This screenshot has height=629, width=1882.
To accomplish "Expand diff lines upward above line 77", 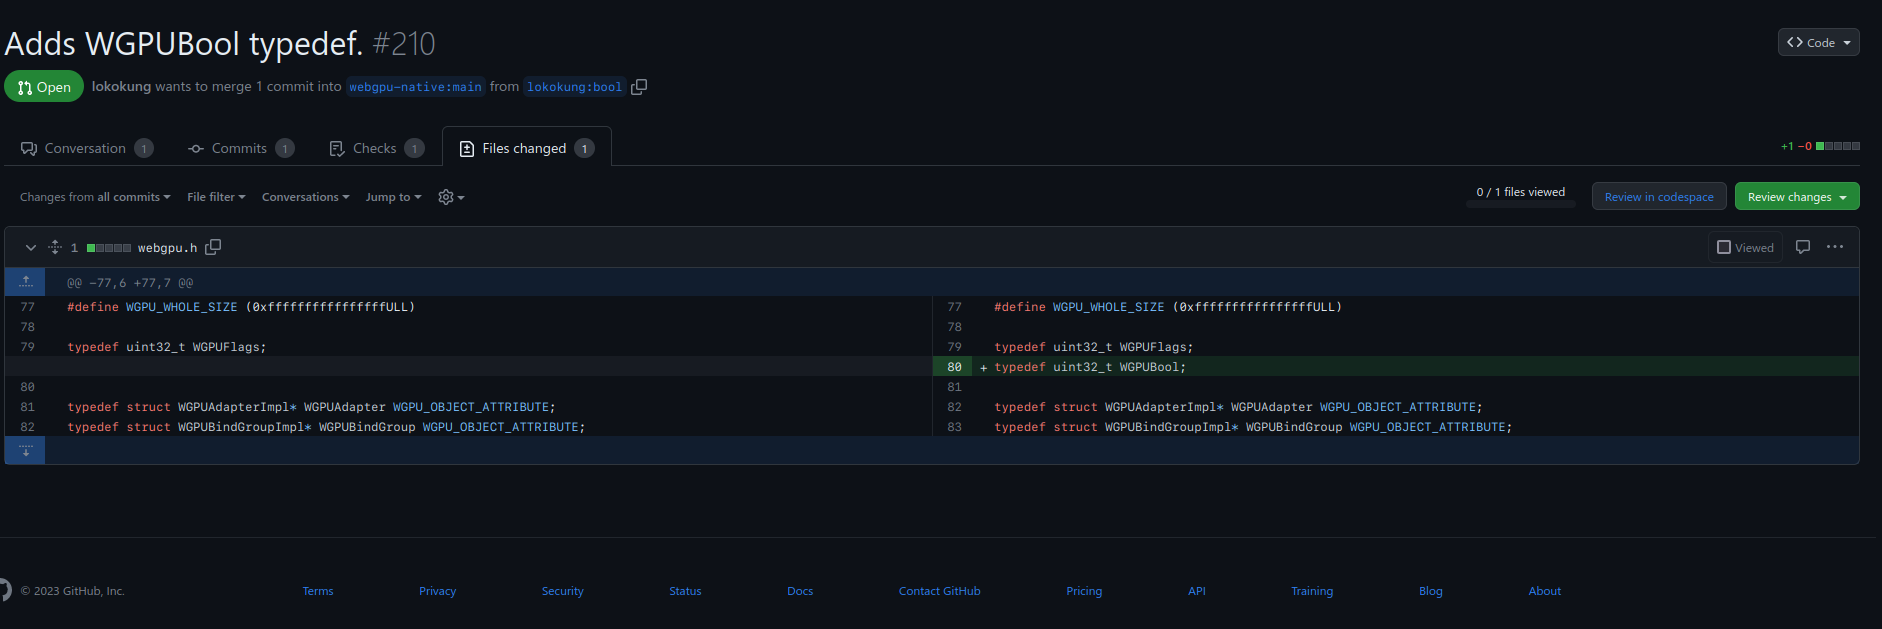I will tap(25, 282).
